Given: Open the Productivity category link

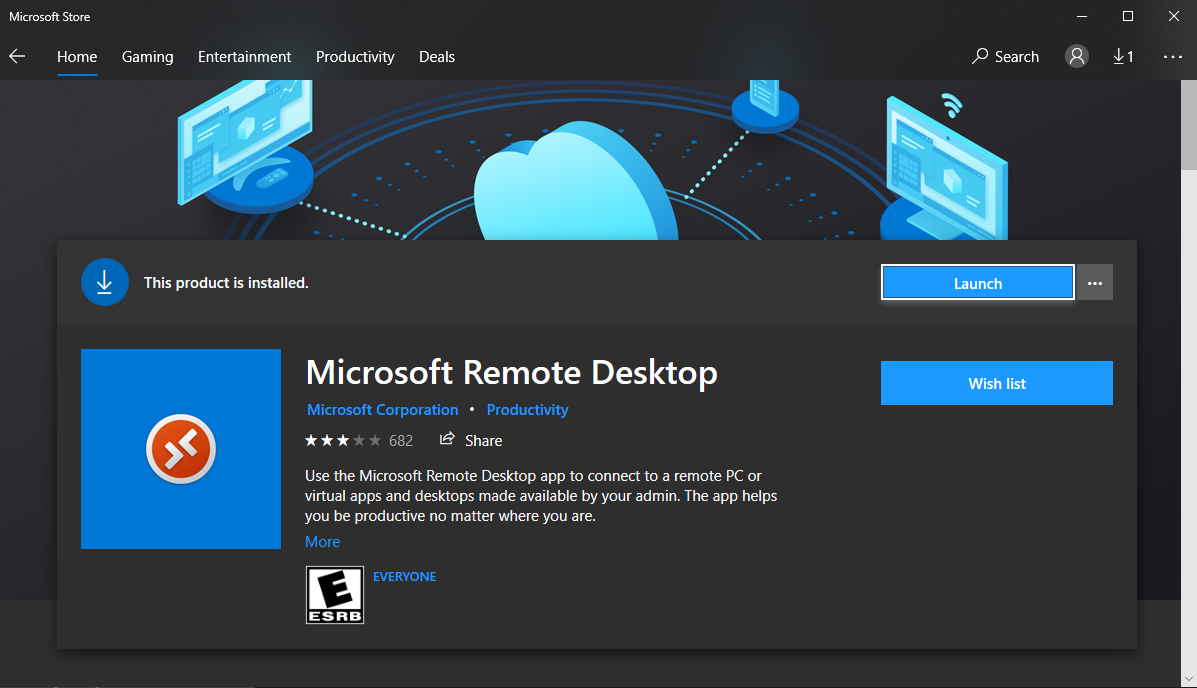Looking at the screenshot, I should click(x=528, y=410).
